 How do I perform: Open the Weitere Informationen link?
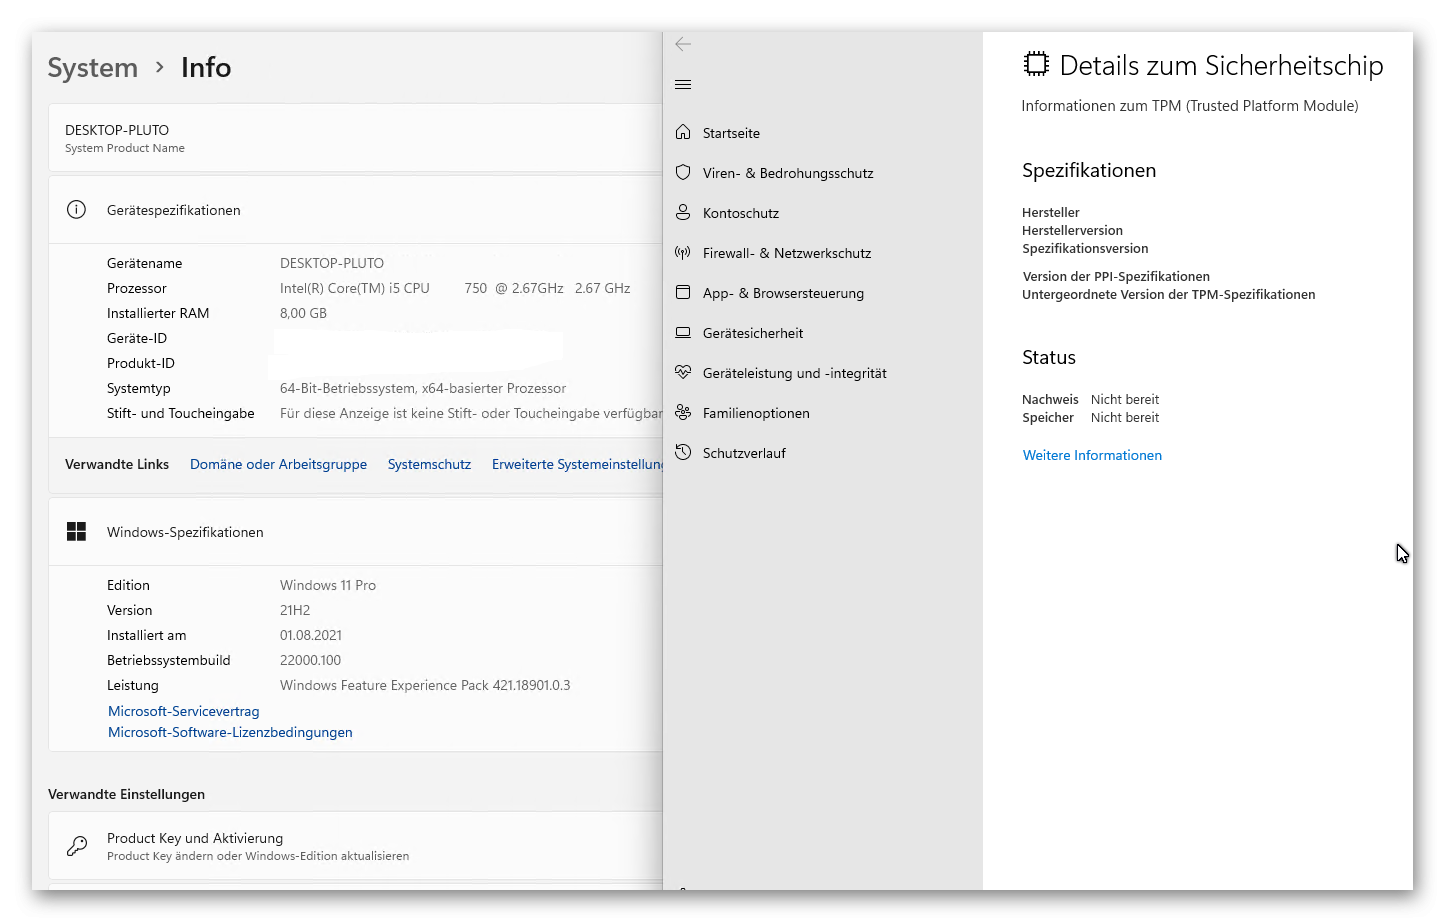[x=1092, y=455]
